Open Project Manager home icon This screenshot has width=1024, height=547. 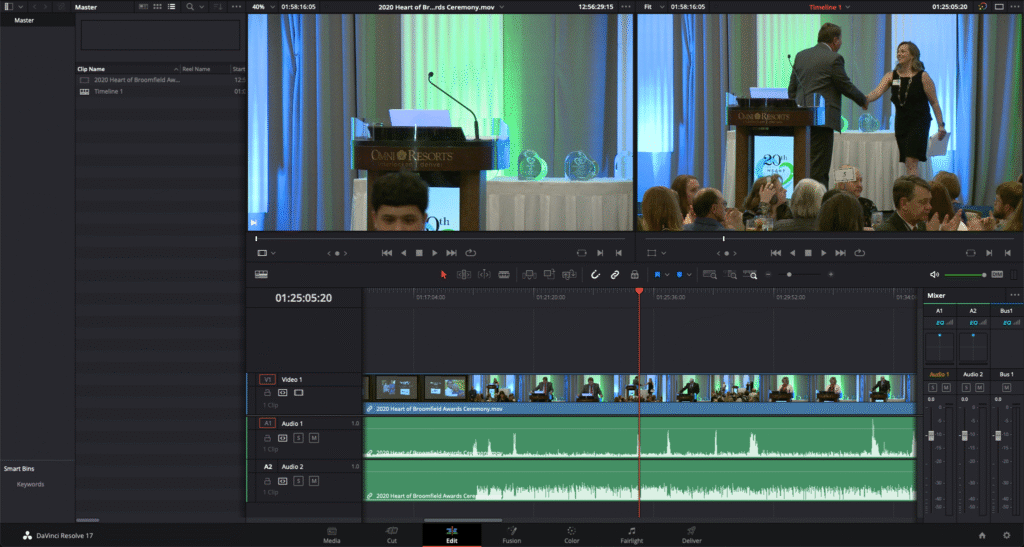(x=982, y=535)
